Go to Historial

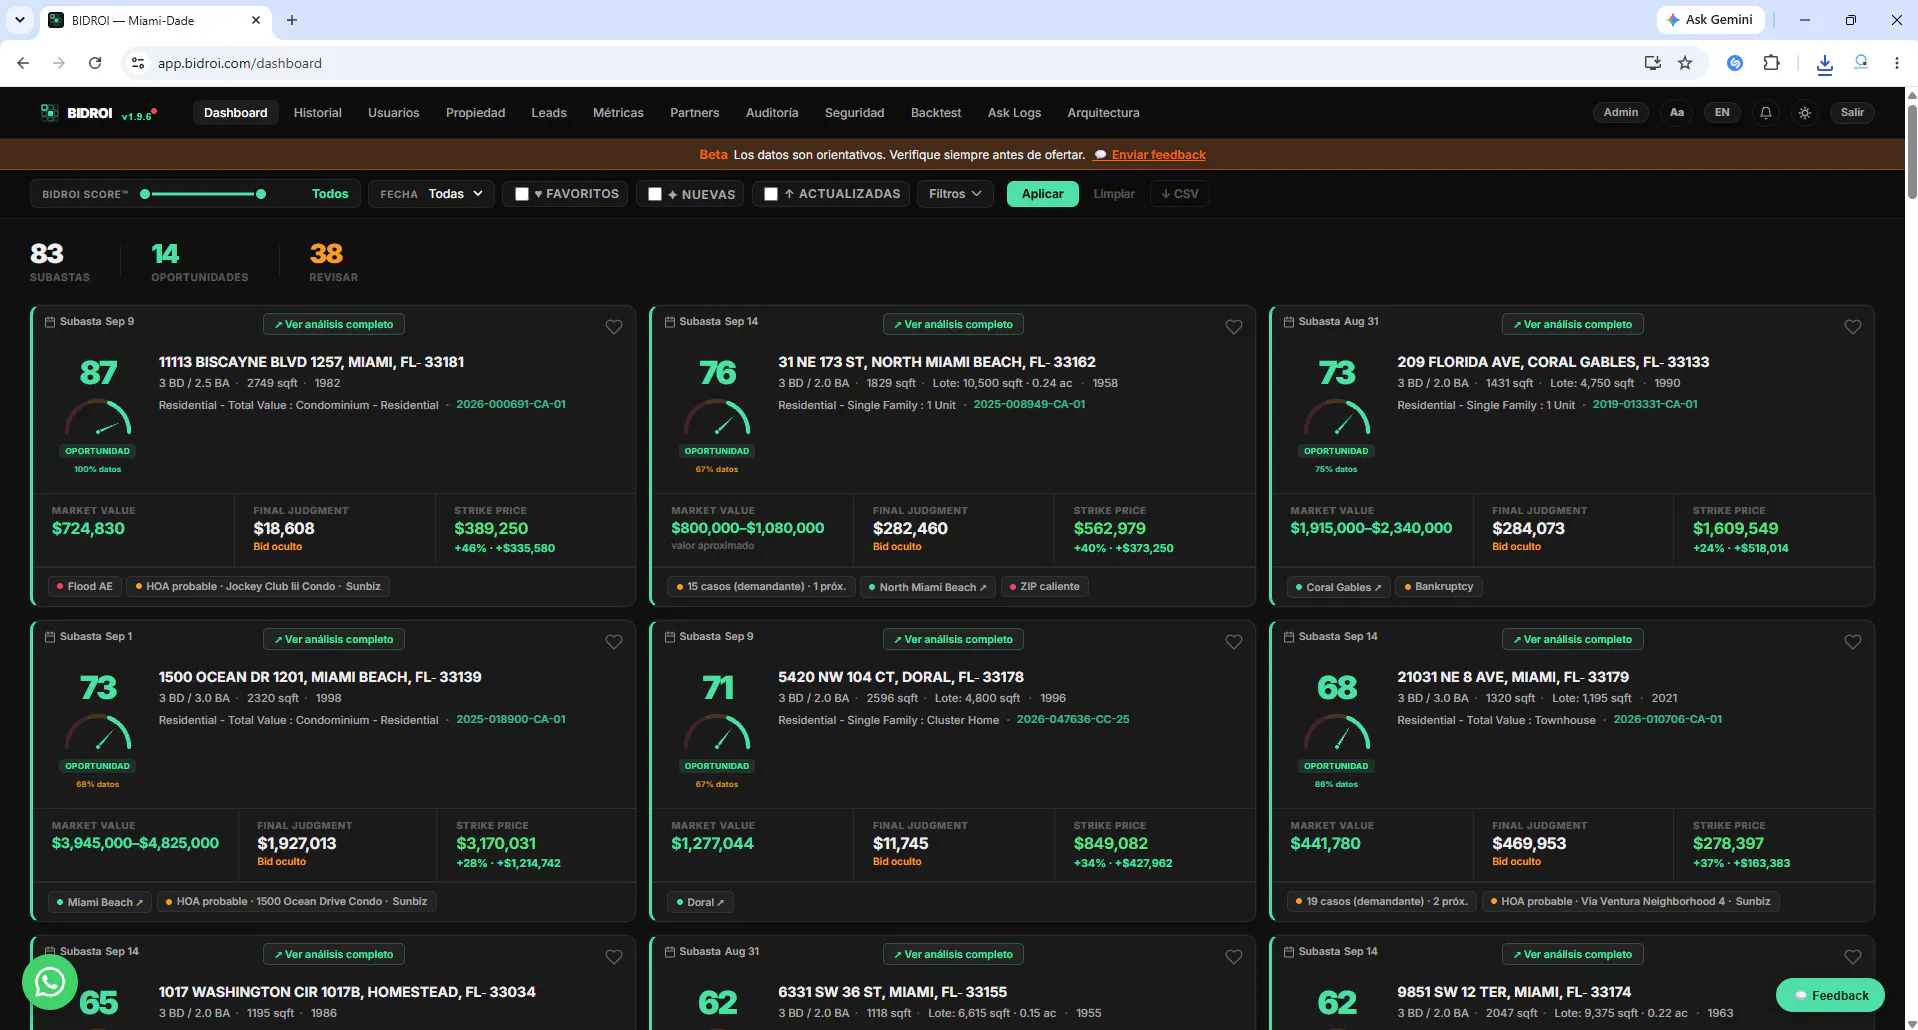[318, 113]
